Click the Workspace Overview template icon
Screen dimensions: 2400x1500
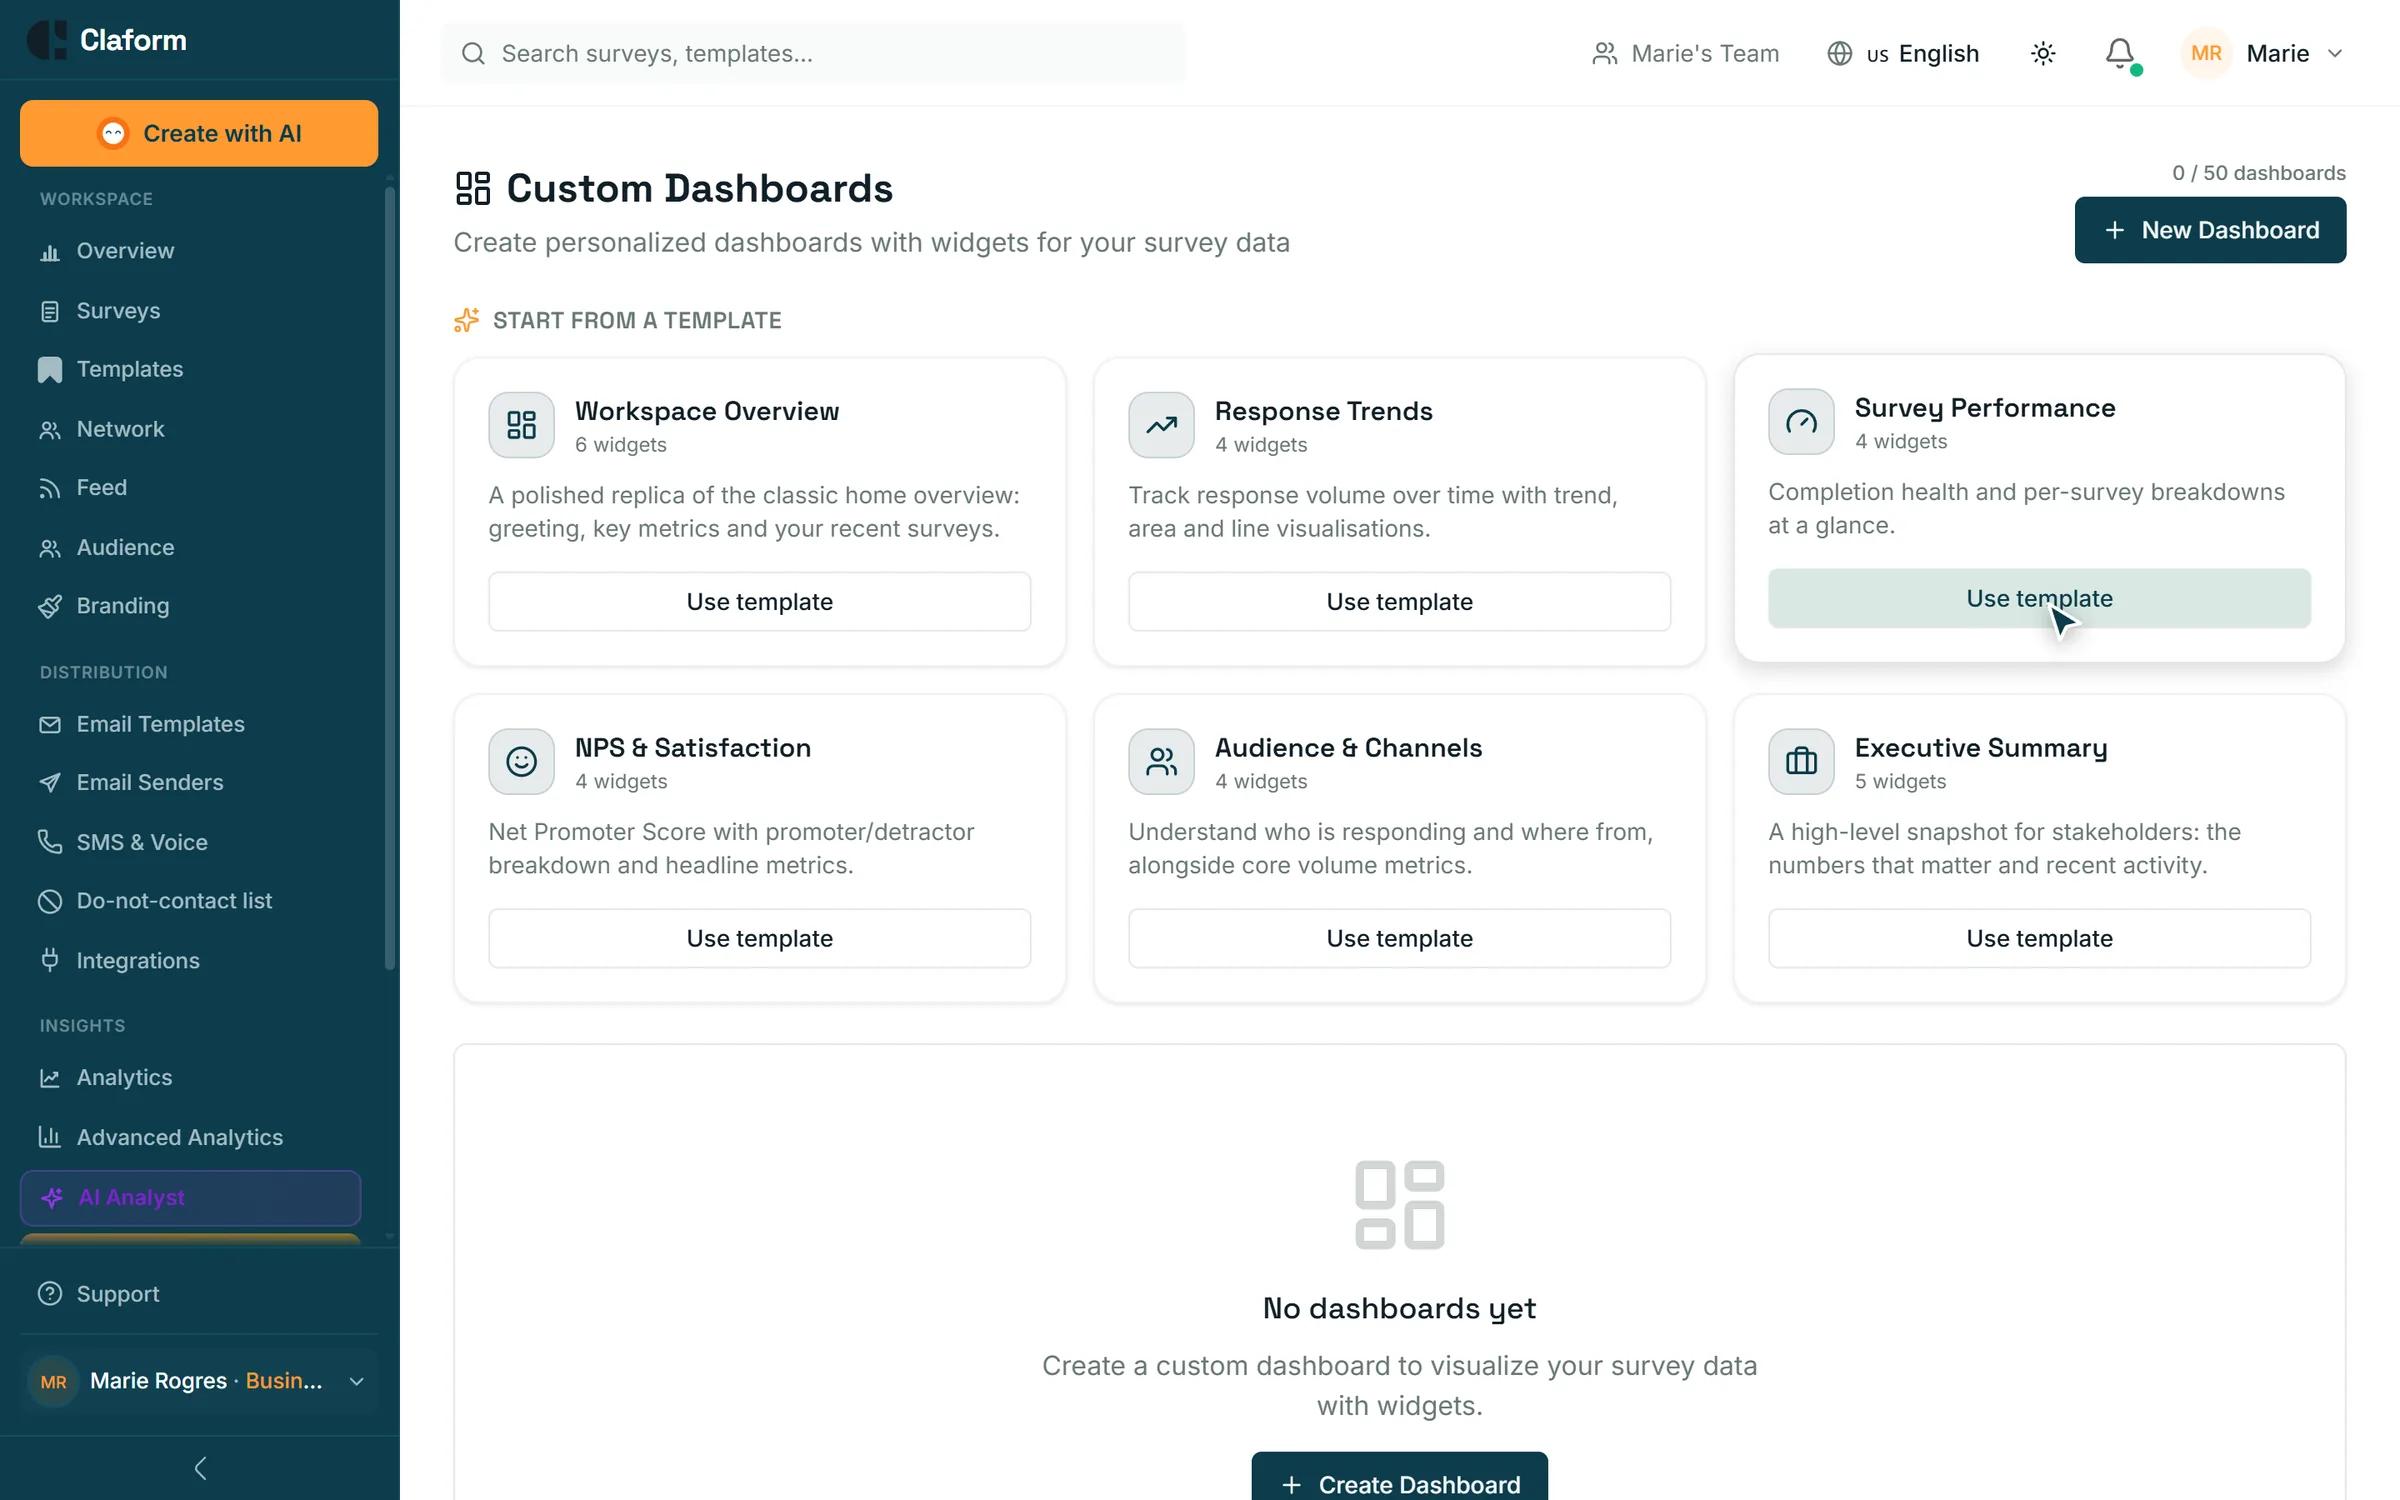(x=521, y=425)
